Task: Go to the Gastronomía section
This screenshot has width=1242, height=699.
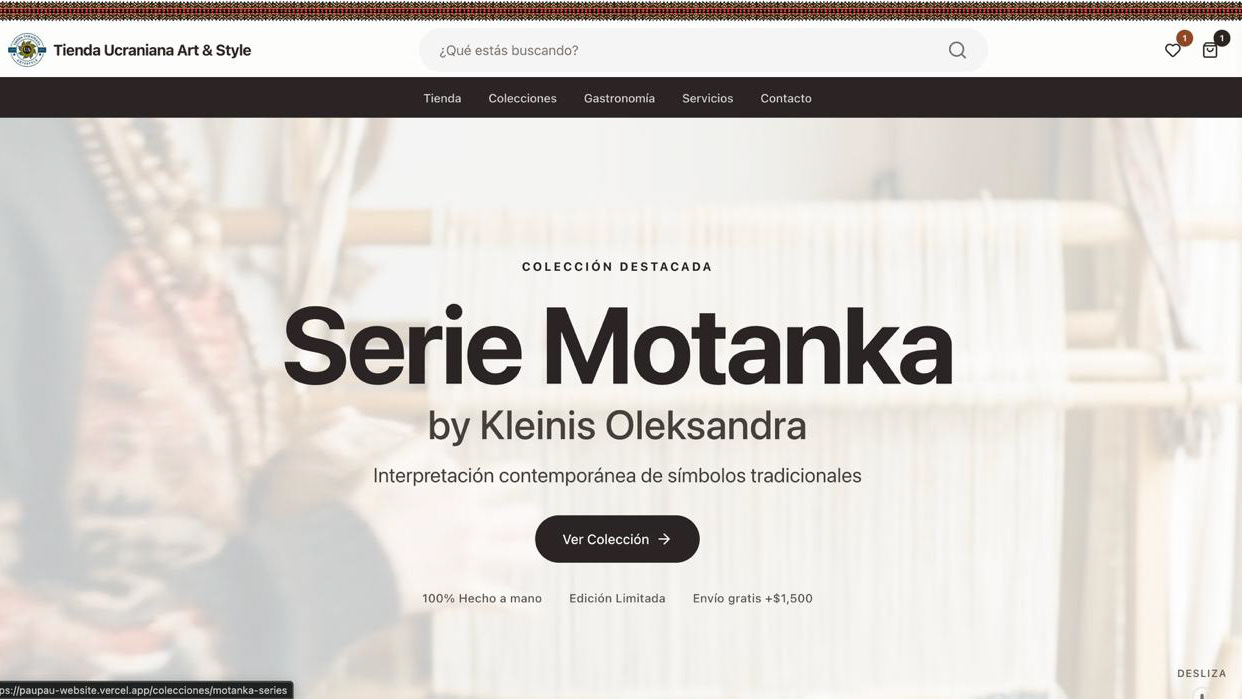Action: click(619, 98)
